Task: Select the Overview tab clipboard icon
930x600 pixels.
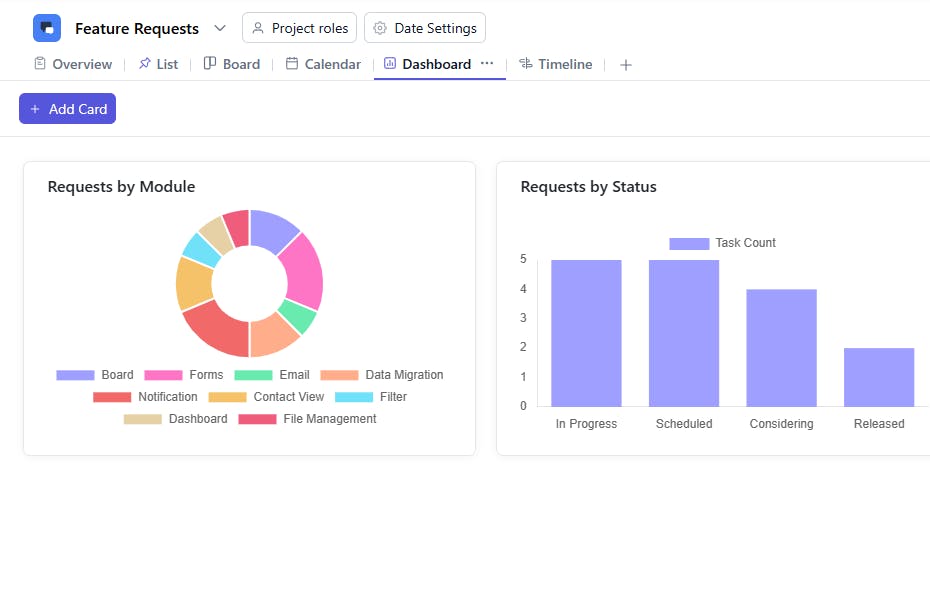Action: click(38, 63)
